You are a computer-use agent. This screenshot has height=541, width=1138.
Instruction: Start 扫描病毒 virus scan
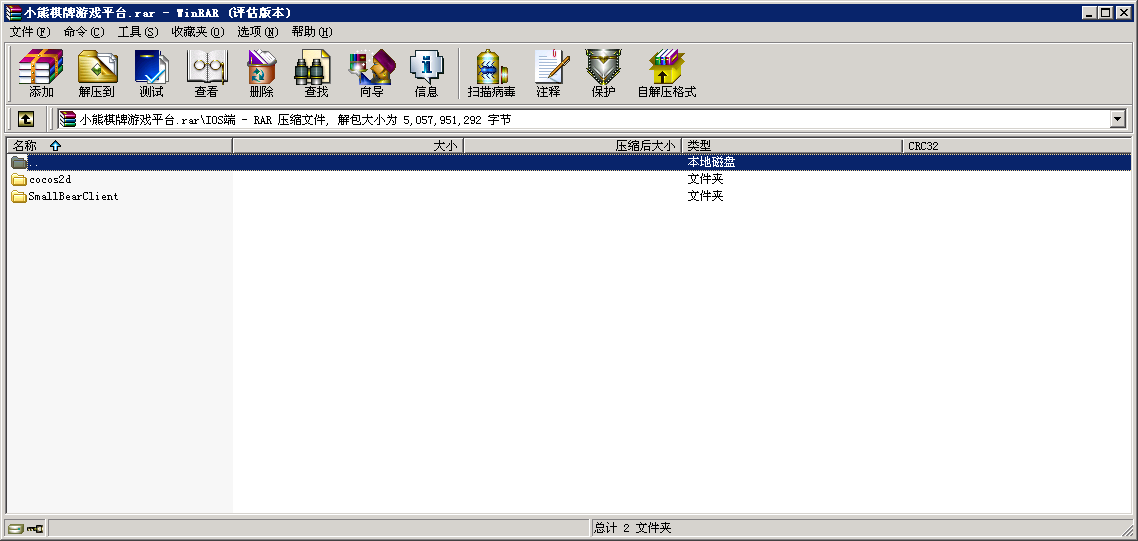pos(491,74)
